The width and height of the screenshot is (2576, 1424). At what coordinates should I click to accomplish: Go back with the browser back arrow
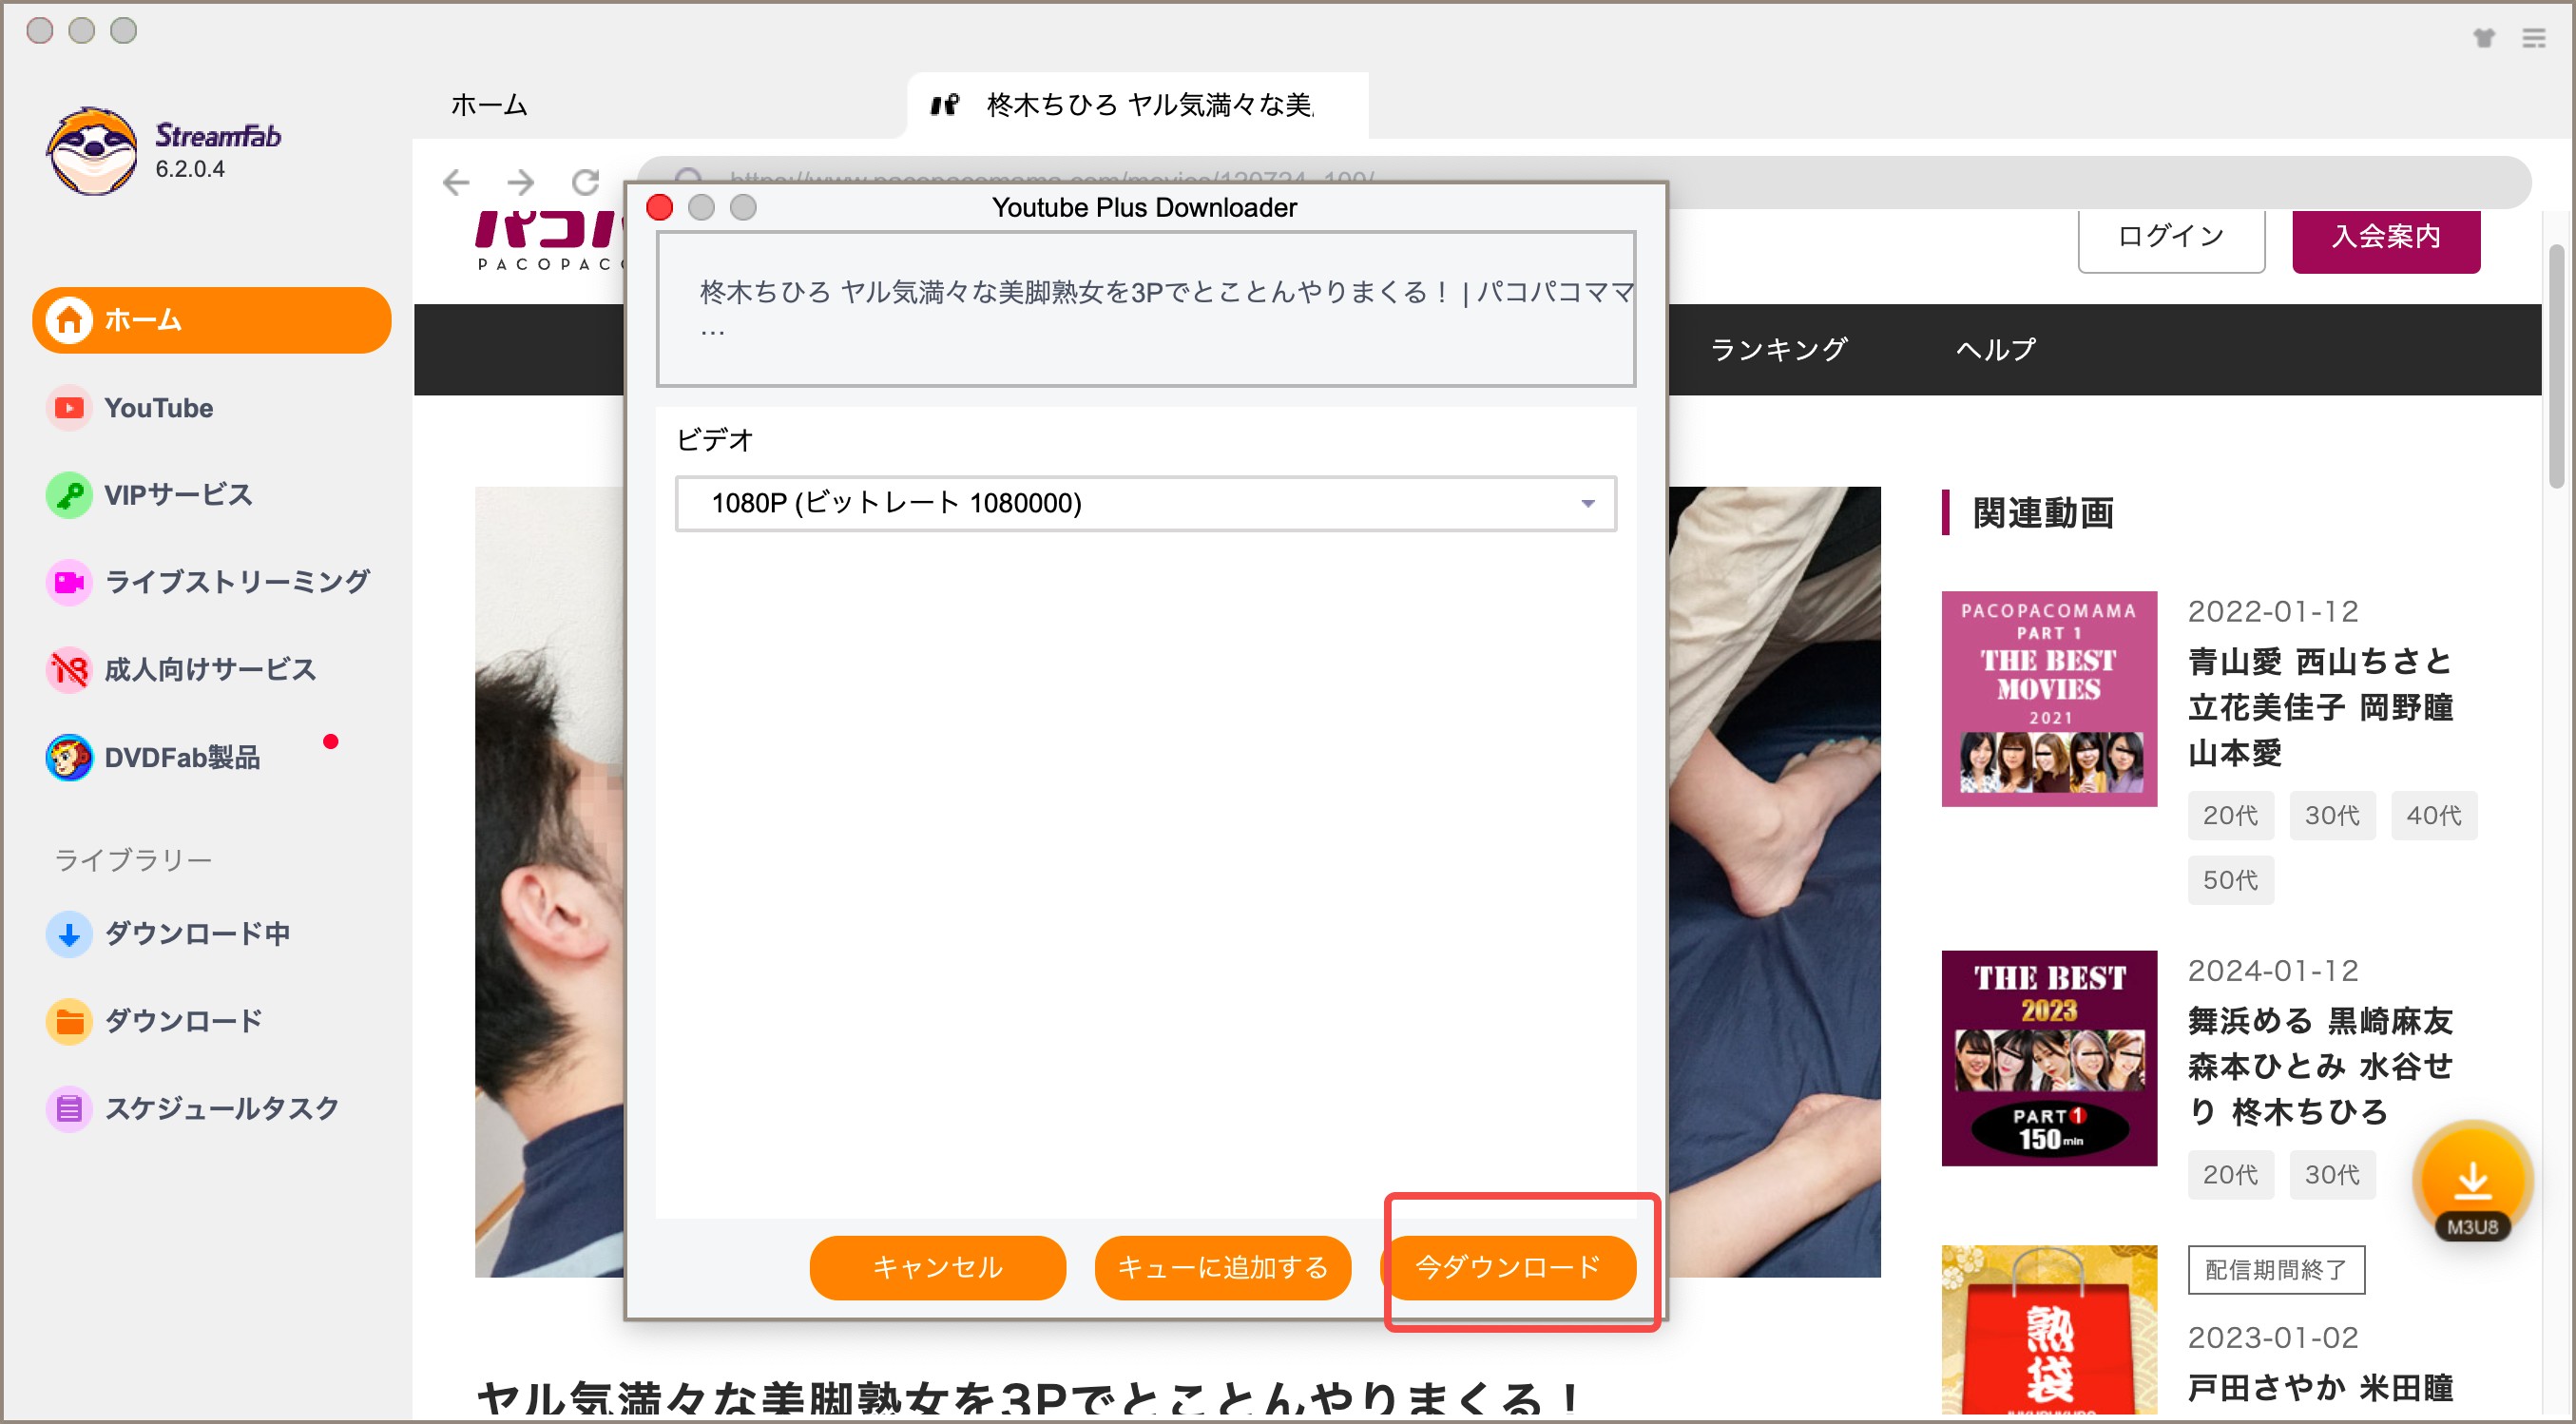[456, 182]
